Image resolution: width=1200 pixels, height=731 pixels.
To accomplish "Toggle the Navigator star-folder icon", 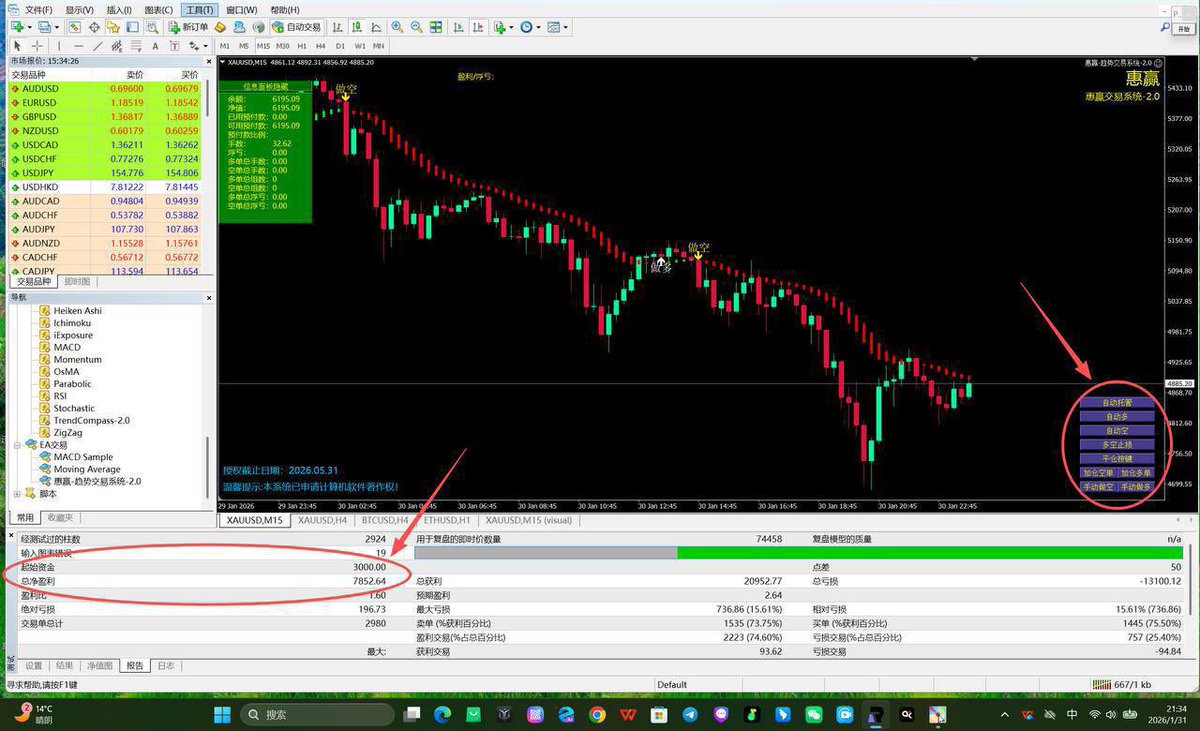I will point(114,27).
